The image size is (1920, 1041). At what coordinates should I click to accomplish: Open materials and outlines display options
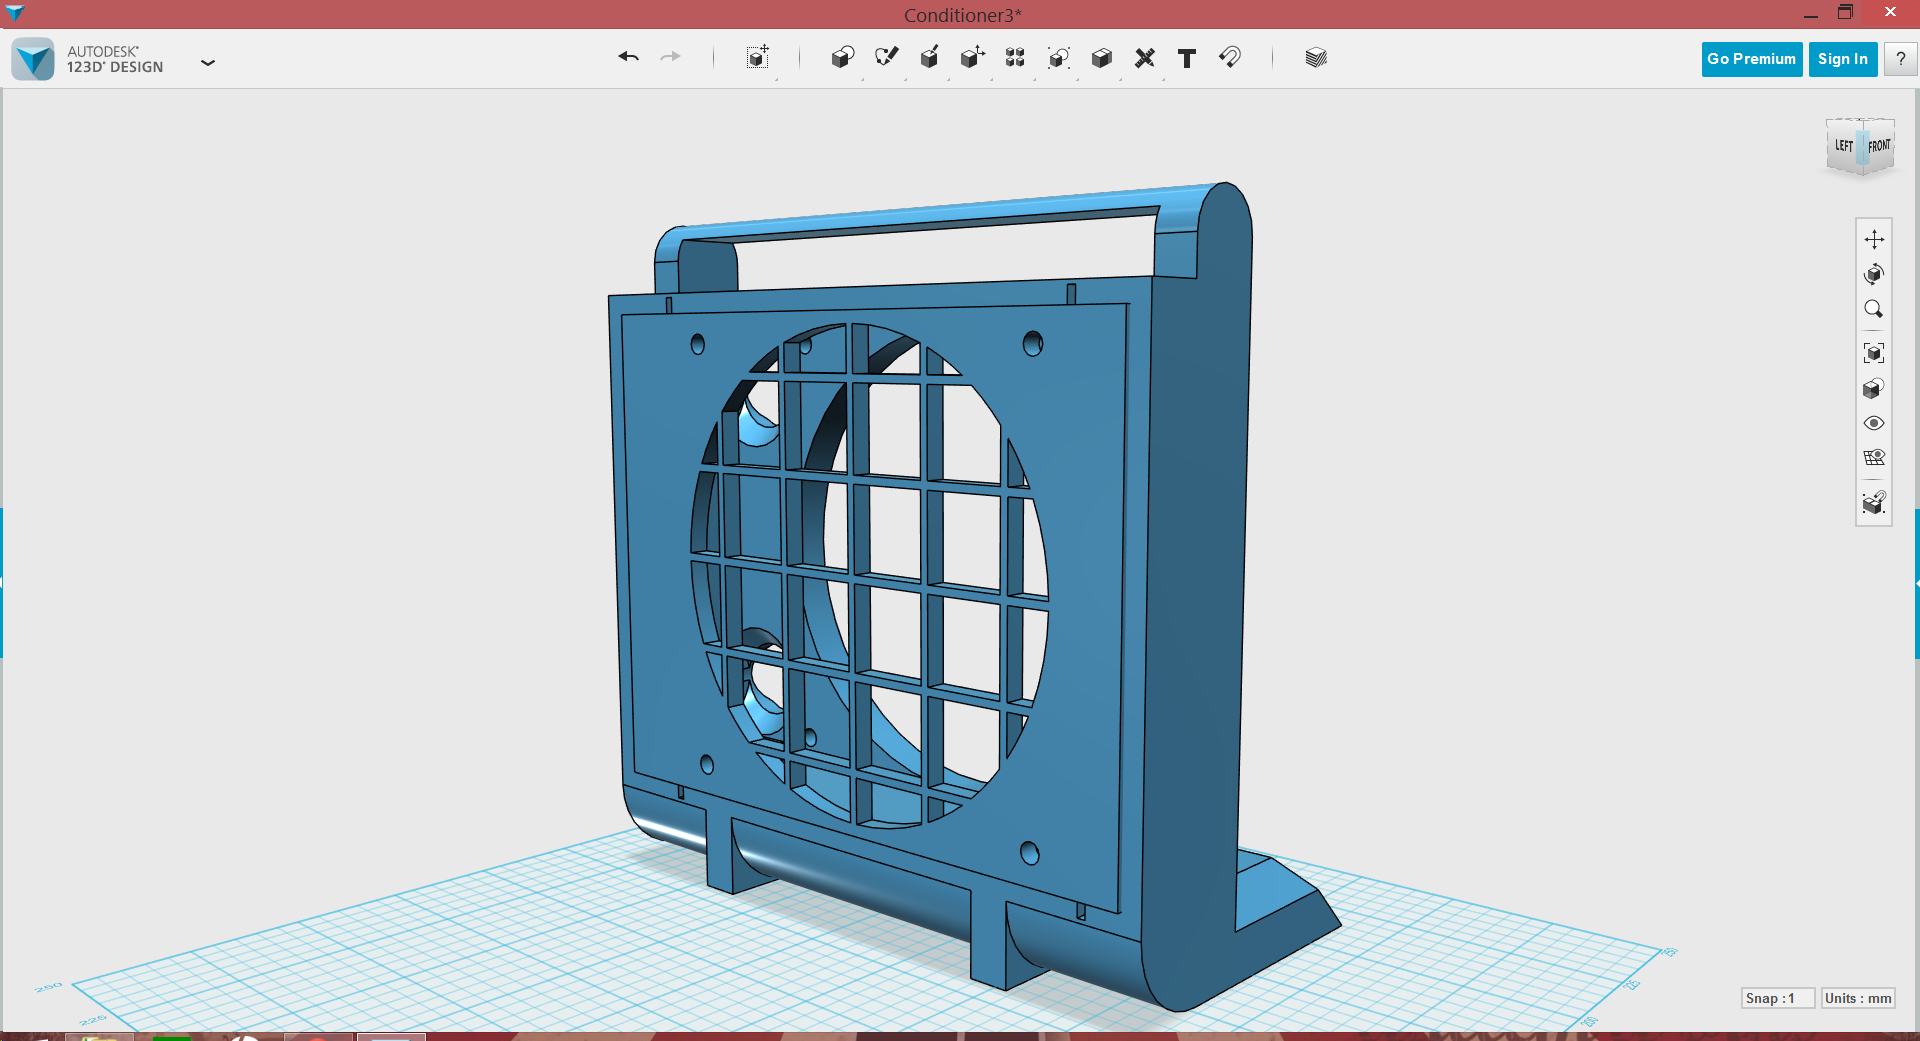pos(1874,388)
